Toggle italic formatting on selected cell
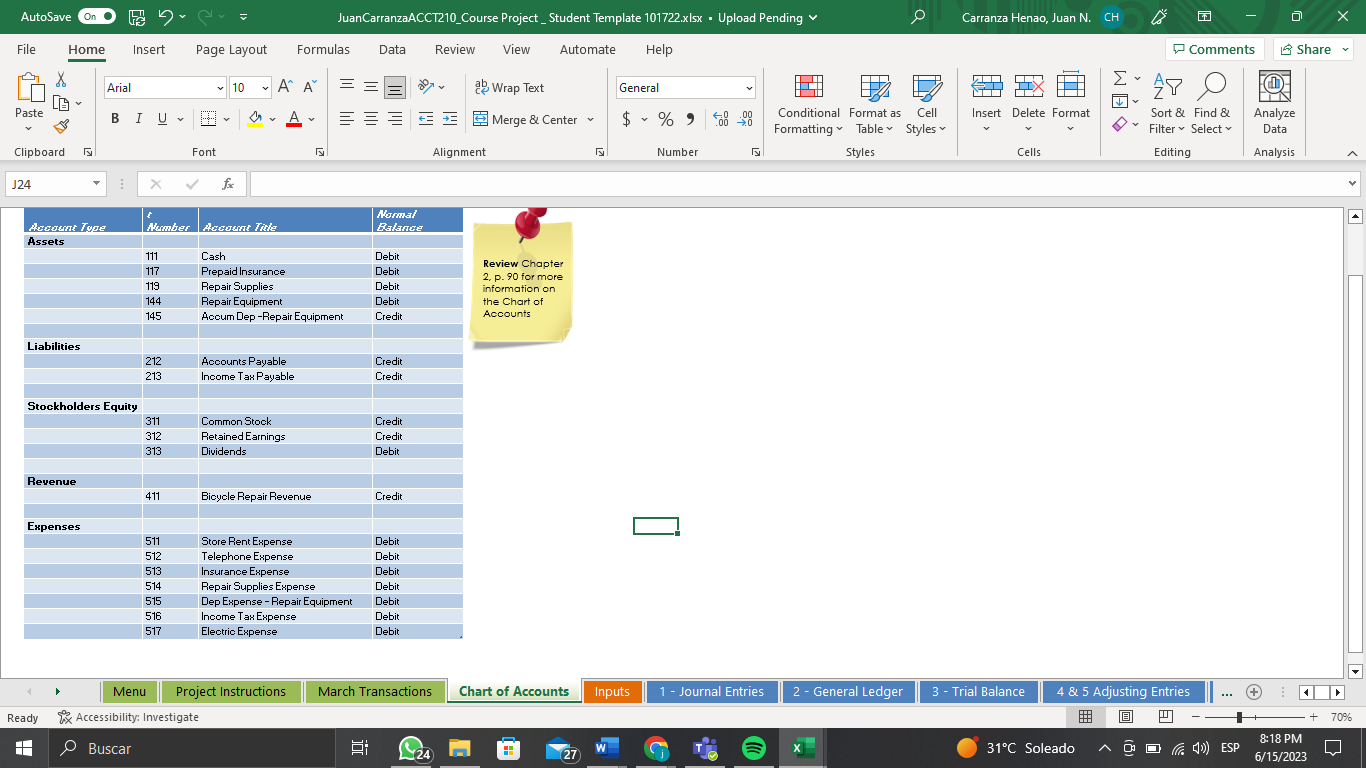This screenshot has height=768, width=1366. point(138,119)
